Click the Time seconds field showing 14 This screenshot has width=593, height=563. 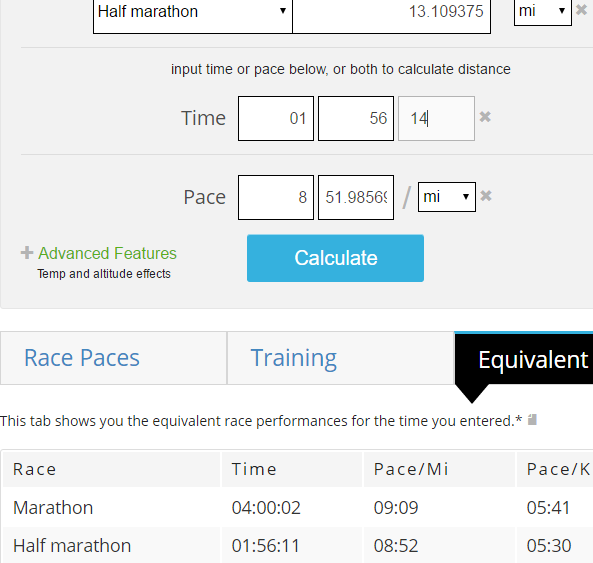coord(436,118)
